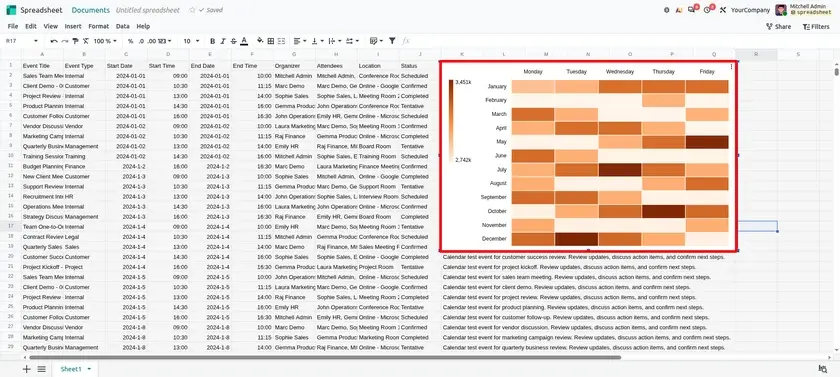This screenshot has height=377, width=840.
Task: Redo the last undone action
Action: coord(64,41)
